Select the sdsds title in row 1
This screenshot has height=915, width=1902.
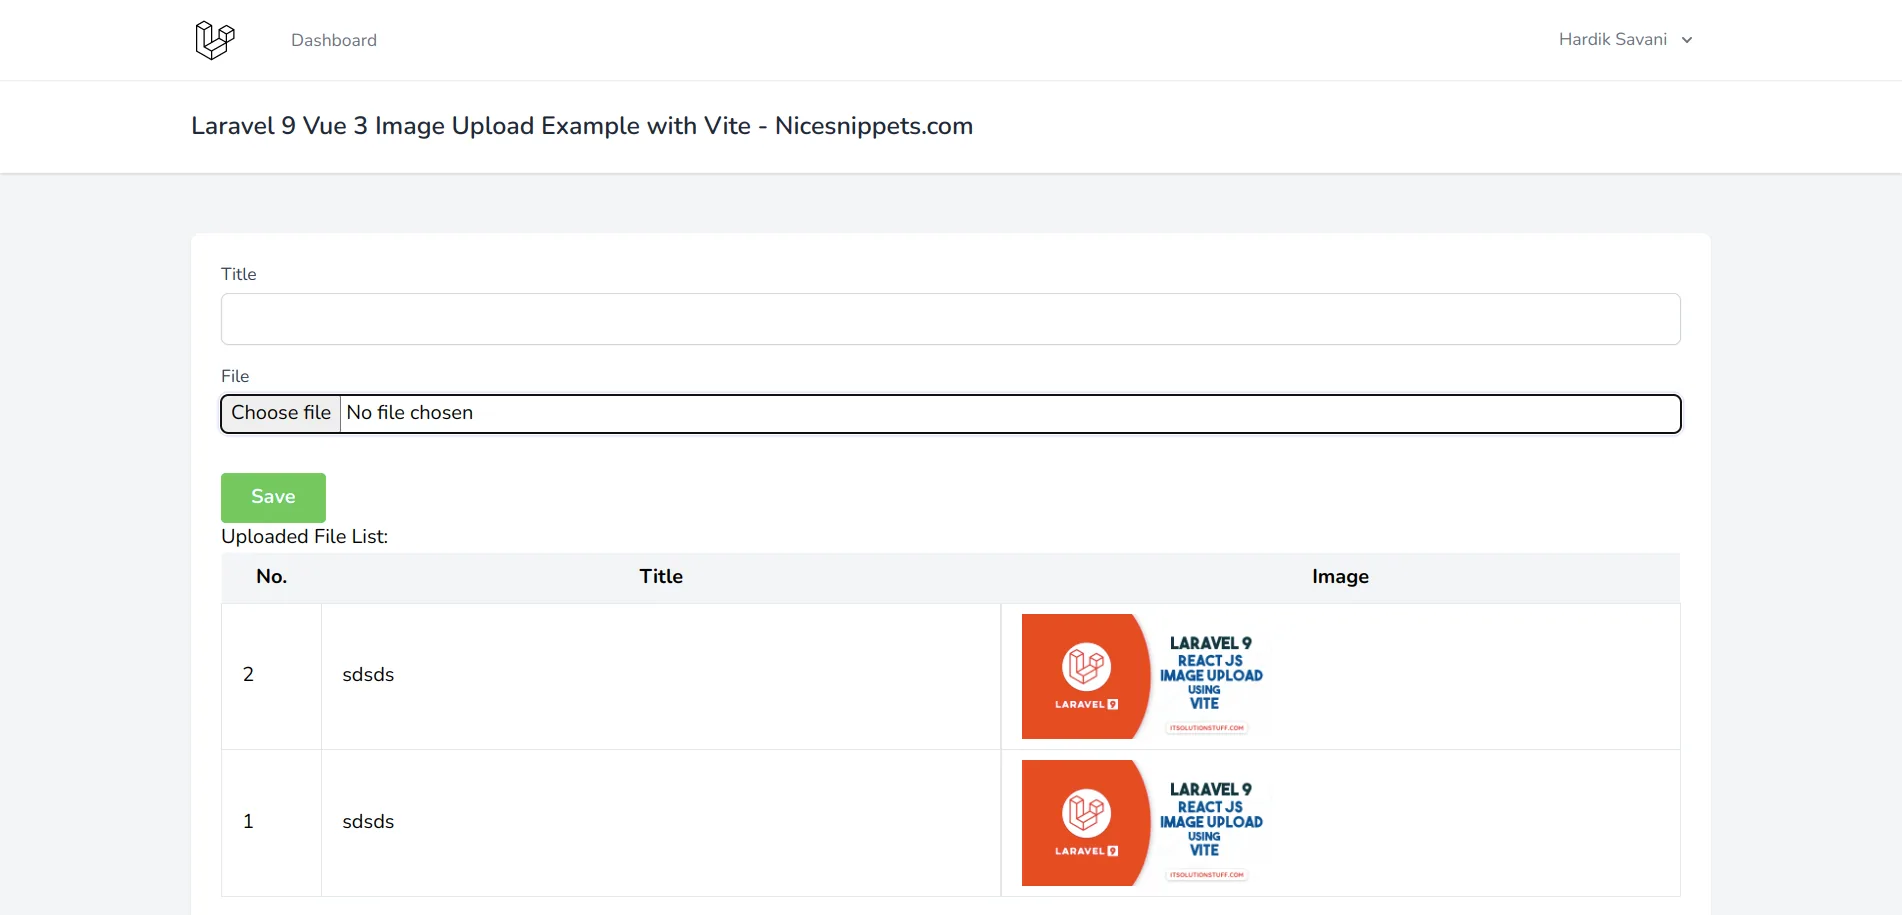368,822
